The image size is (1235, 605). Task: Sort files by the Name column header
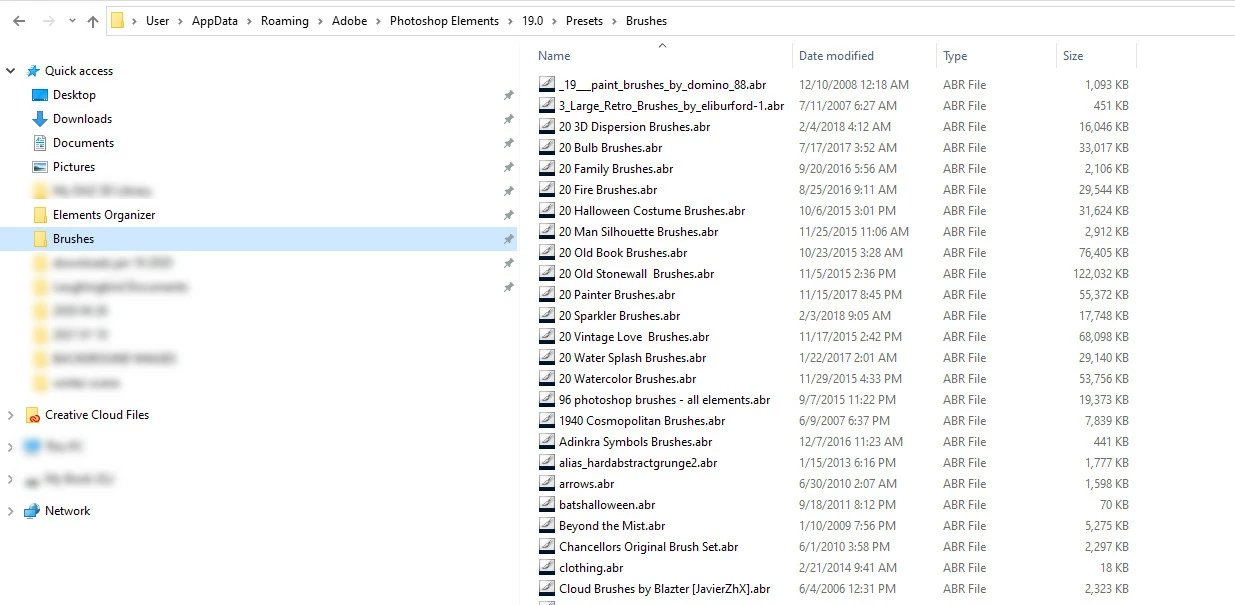point(554,56)
